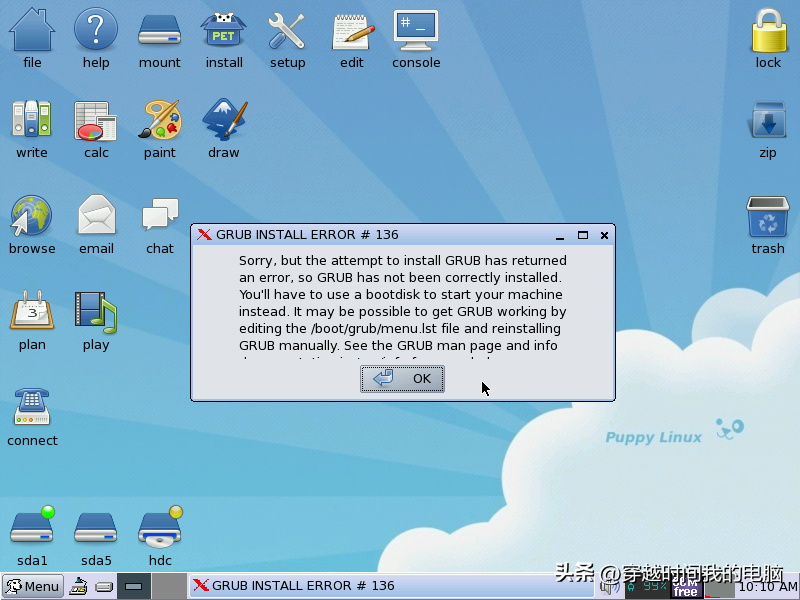Maximize the GRUB INSTALL ERROR dialog

(x=583, y=235)
